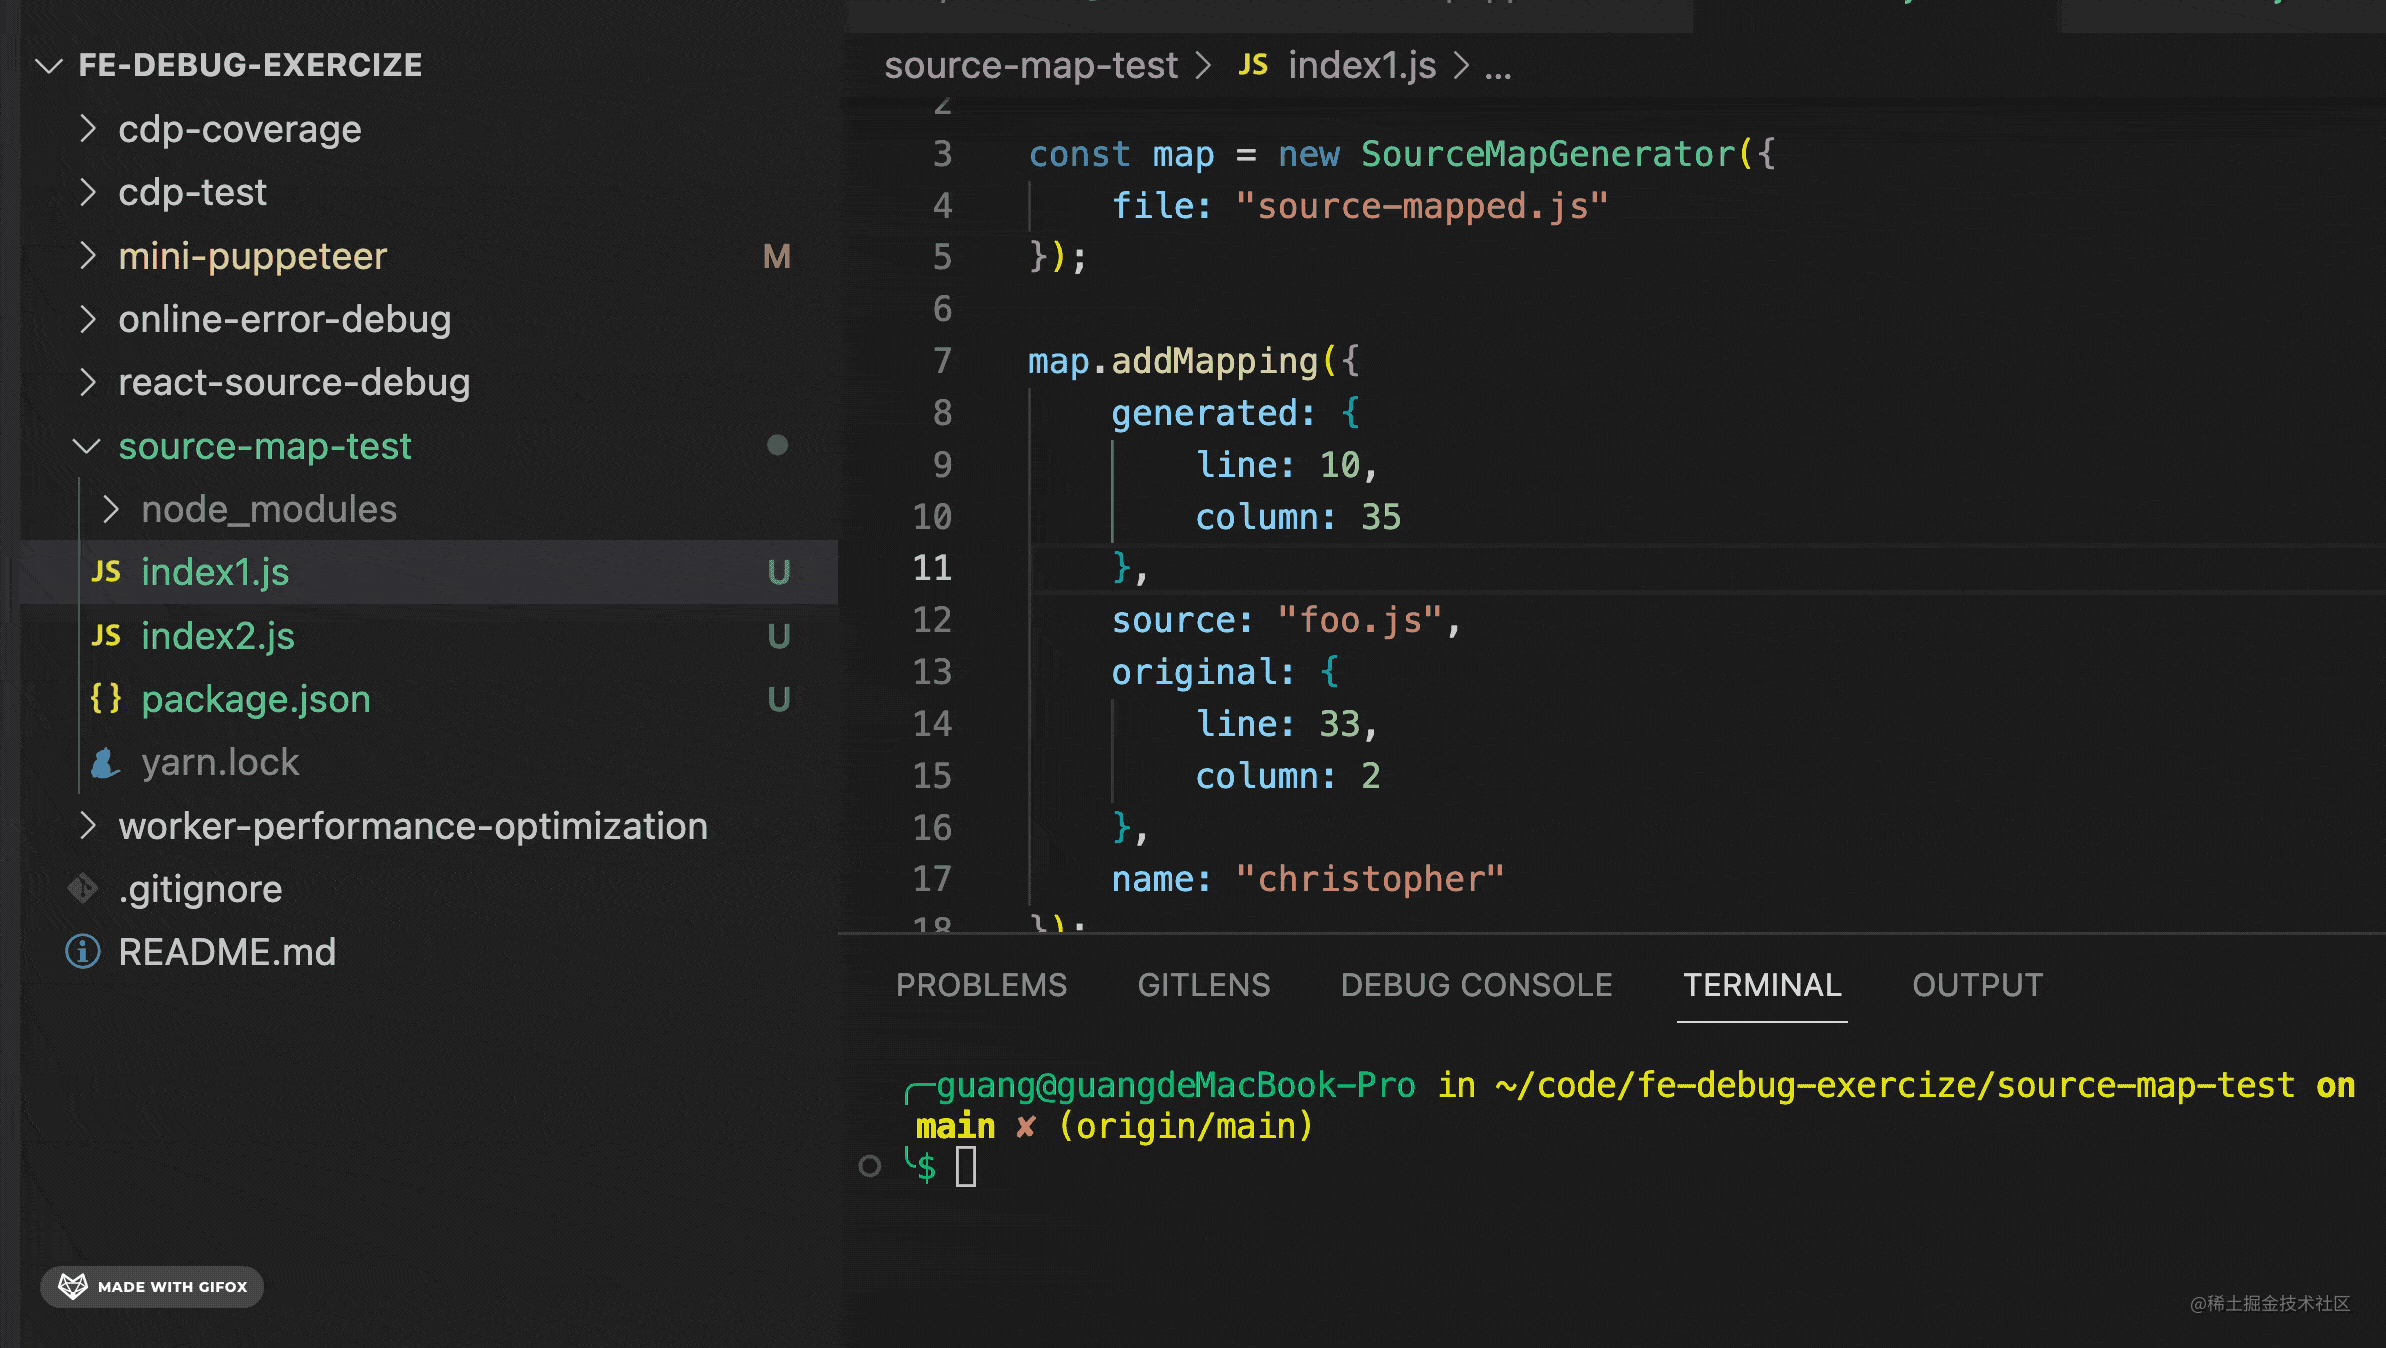Expand the cdp-test folder chevron

click(88, 192)
